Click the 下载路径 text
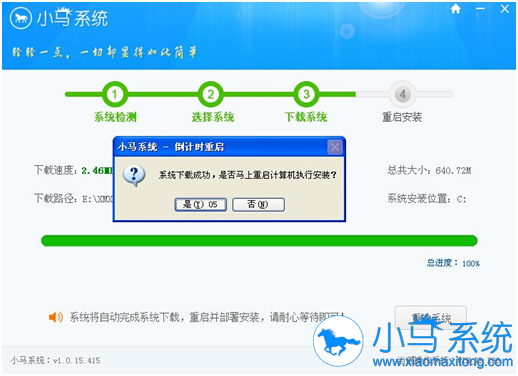518x376 pixels. 73,199
